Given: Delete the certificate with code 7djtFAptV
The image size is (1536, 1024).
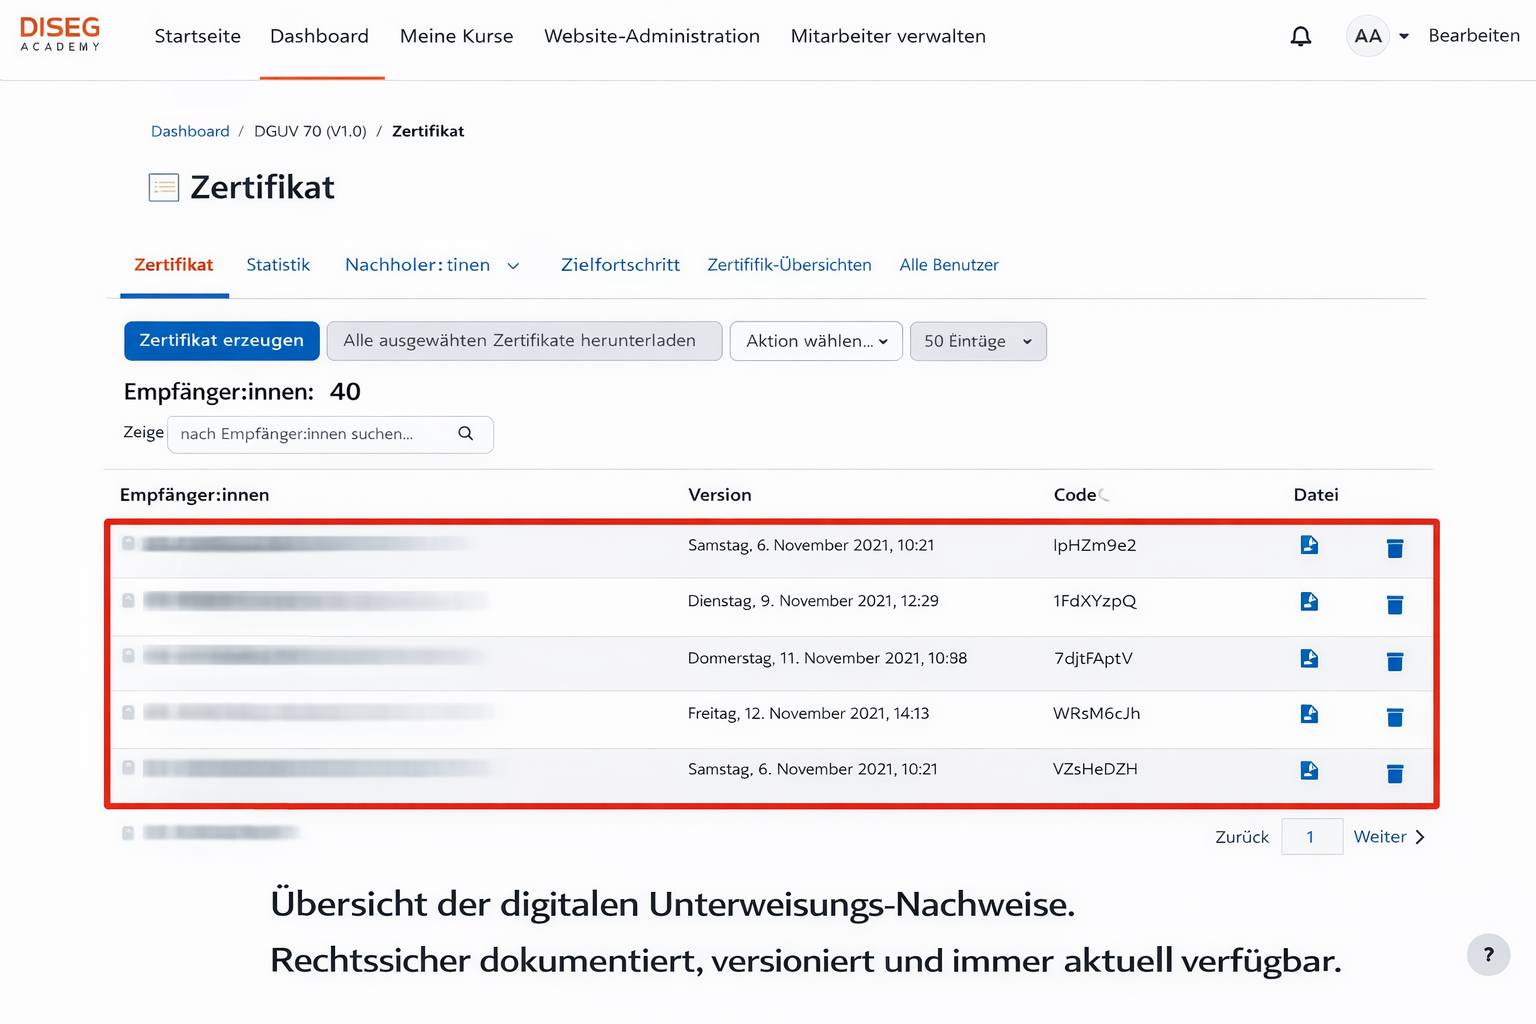Looking at the screenshot, I should coord(1394,661).
